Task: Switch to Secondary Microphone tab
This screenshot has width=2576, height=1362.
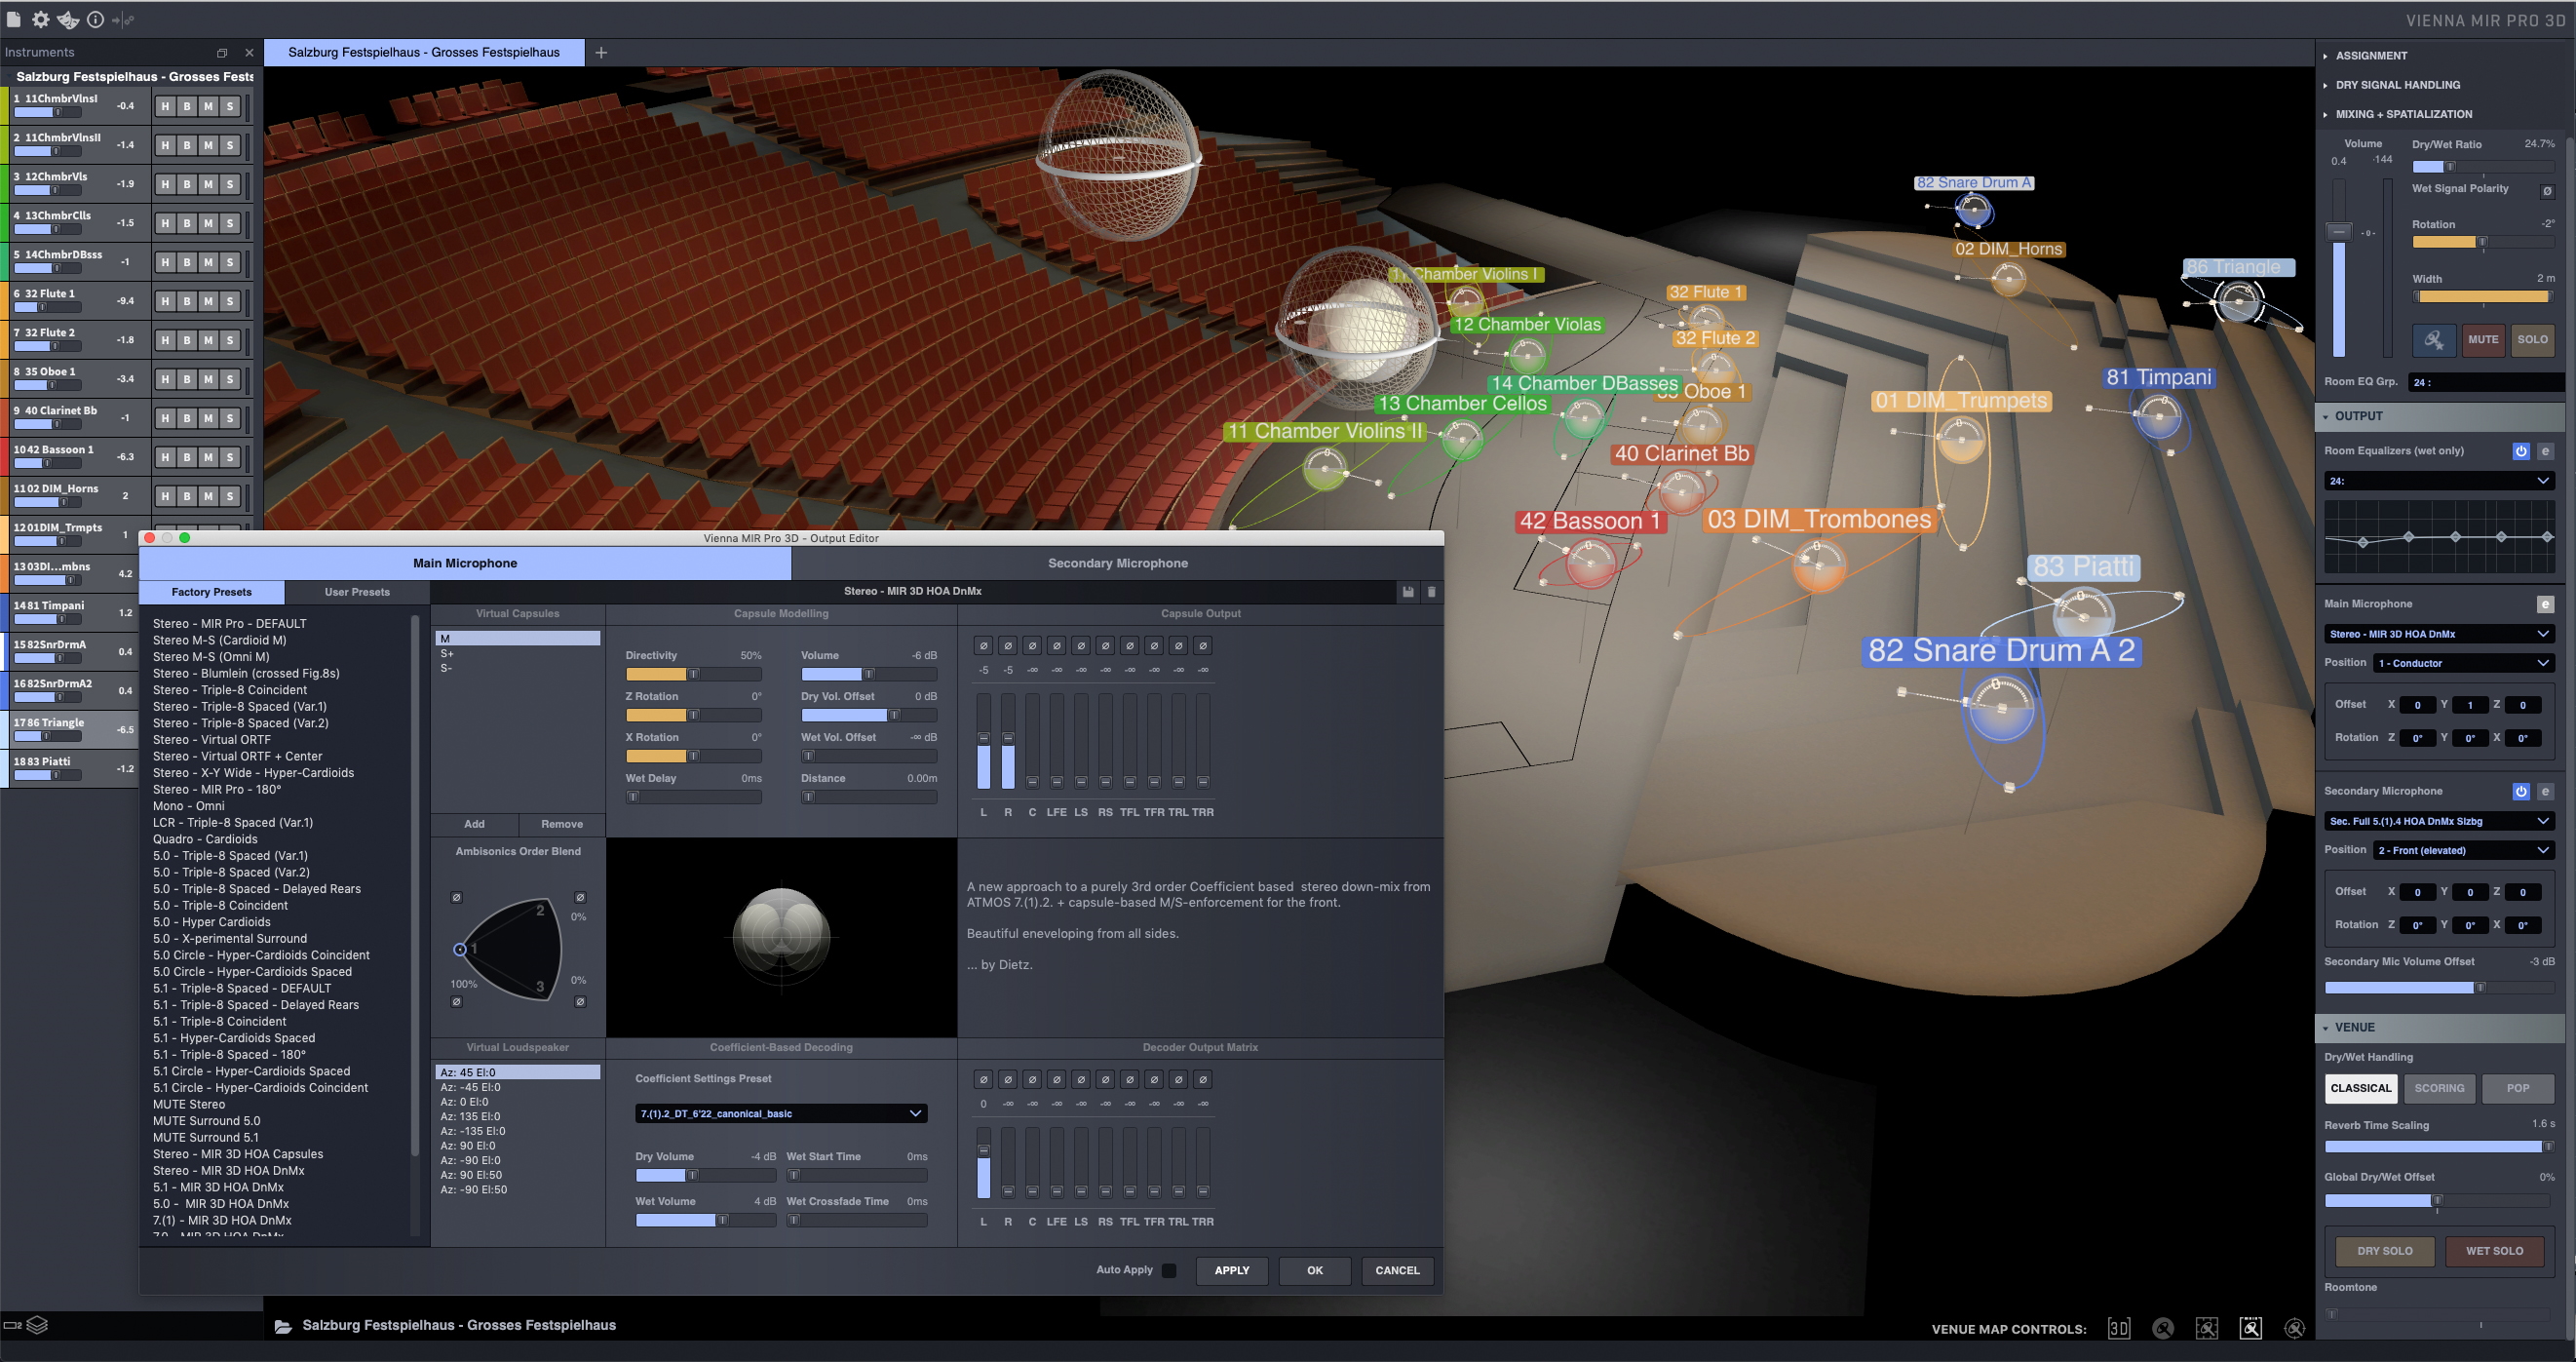Action: pyautogui.click(x=1117, y=563)
